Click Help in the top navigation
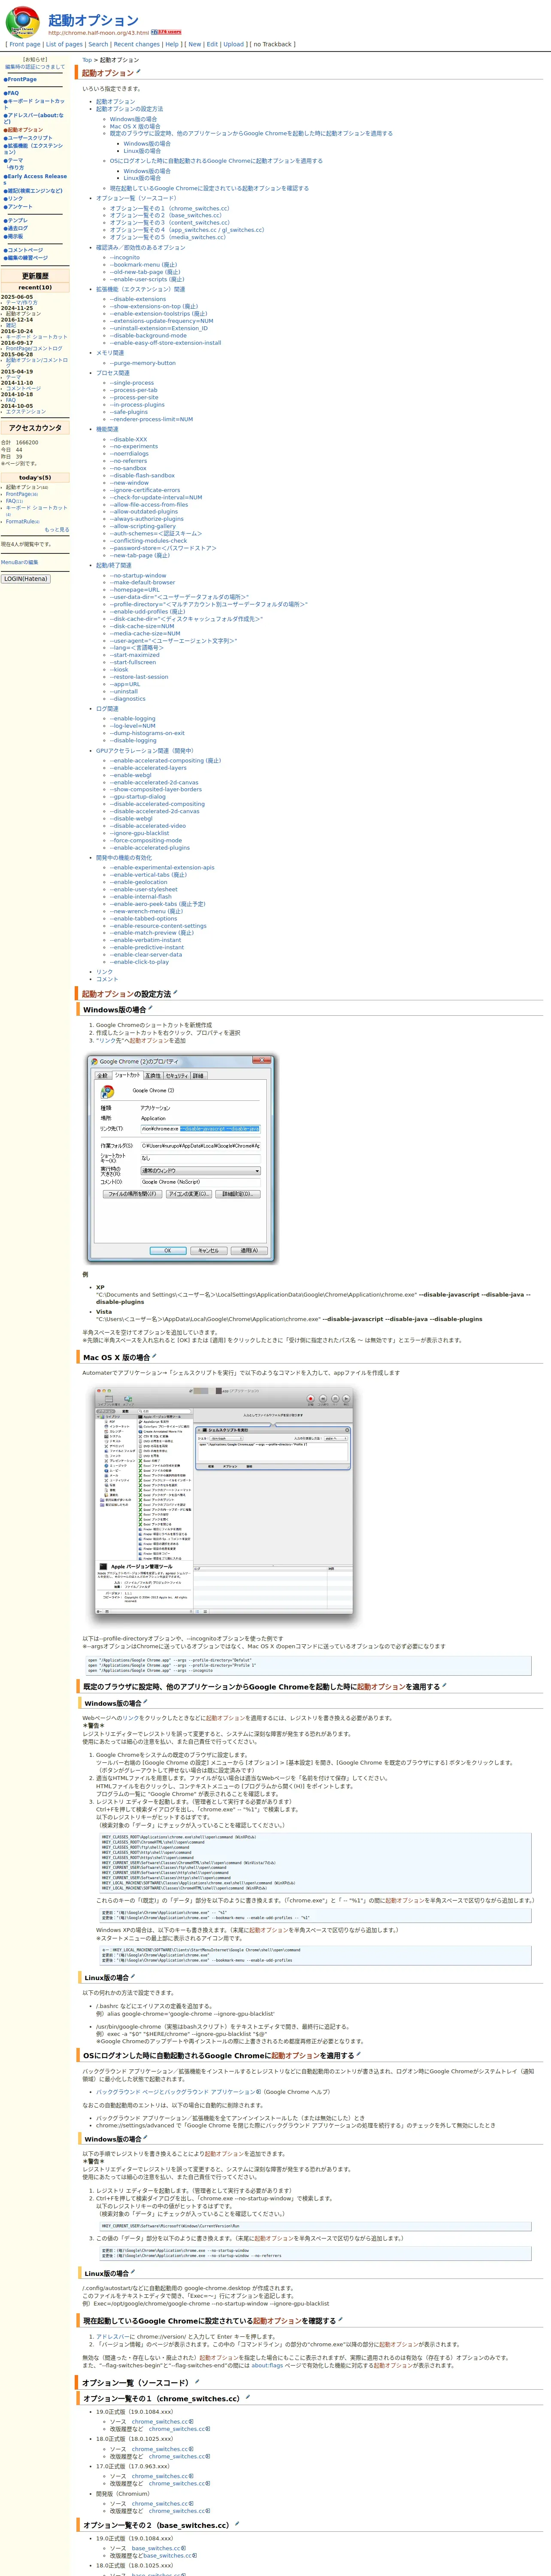 pos(172,44)
